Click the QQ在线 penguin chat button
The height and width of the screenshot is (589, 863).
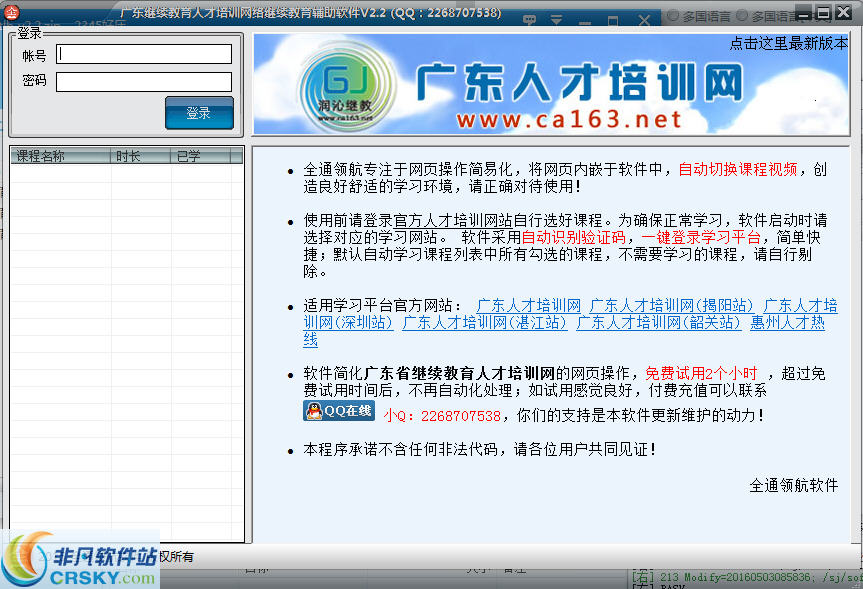(x=338, y=411)
